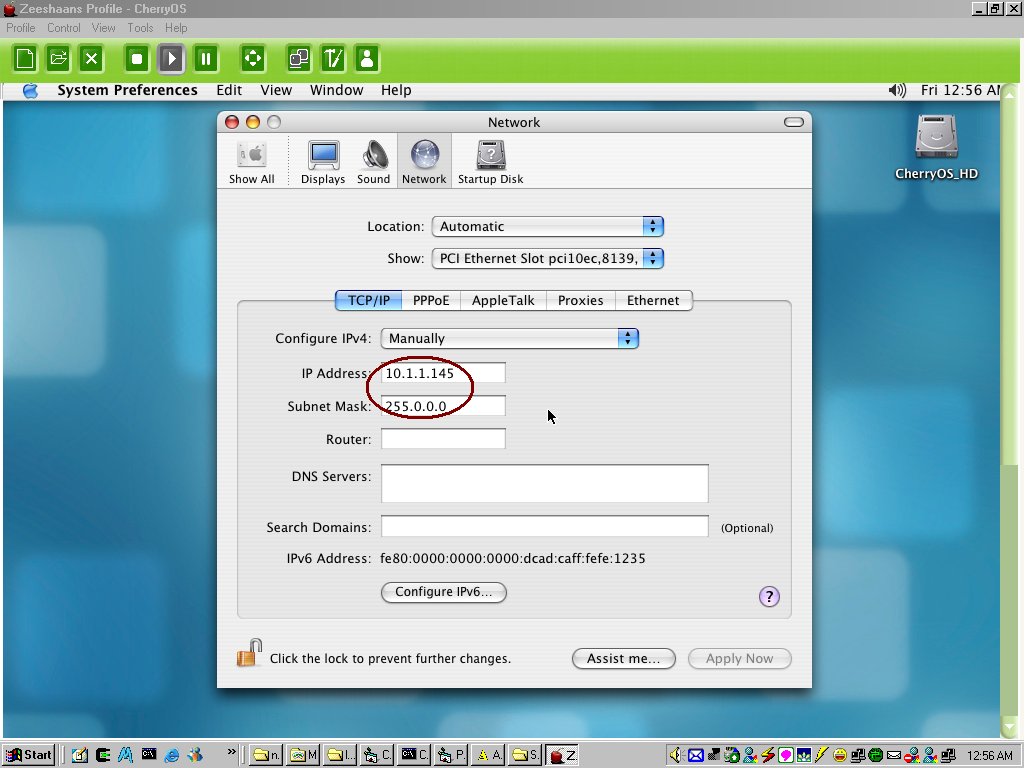Open the System Preferences menu
Screen dimensions: 1024x768
pos(127,90)
